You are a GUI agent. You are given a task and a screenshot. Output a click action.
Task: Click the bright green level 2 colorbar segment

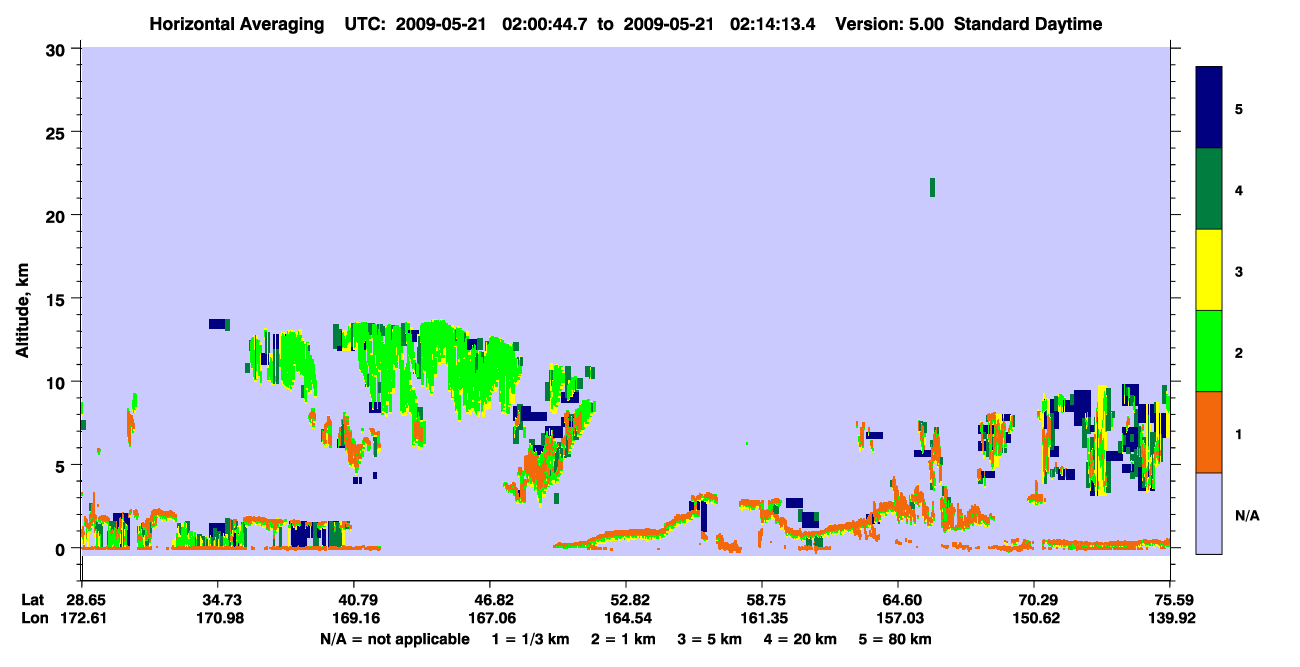(x=1209, y=350)
